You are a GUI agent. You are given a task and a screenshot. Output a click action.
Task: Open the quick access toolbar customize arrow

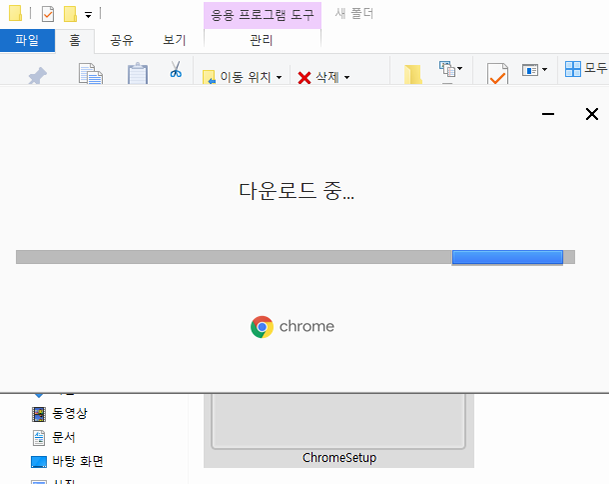pyautogui.click(x=89, y=15)
